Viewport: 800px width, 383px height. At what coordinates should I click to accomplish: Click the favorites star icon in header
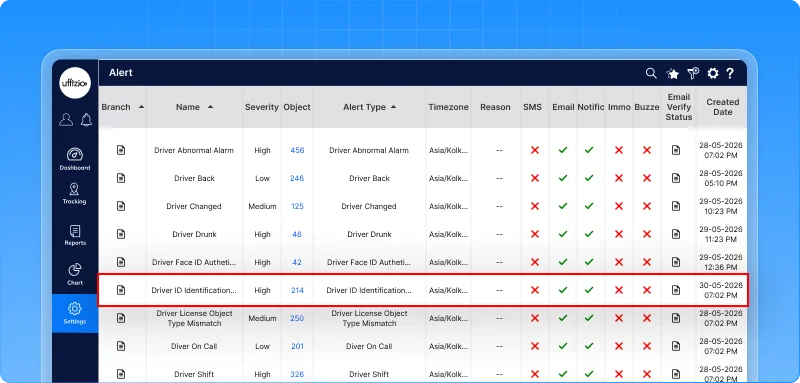tap(672, 74)
